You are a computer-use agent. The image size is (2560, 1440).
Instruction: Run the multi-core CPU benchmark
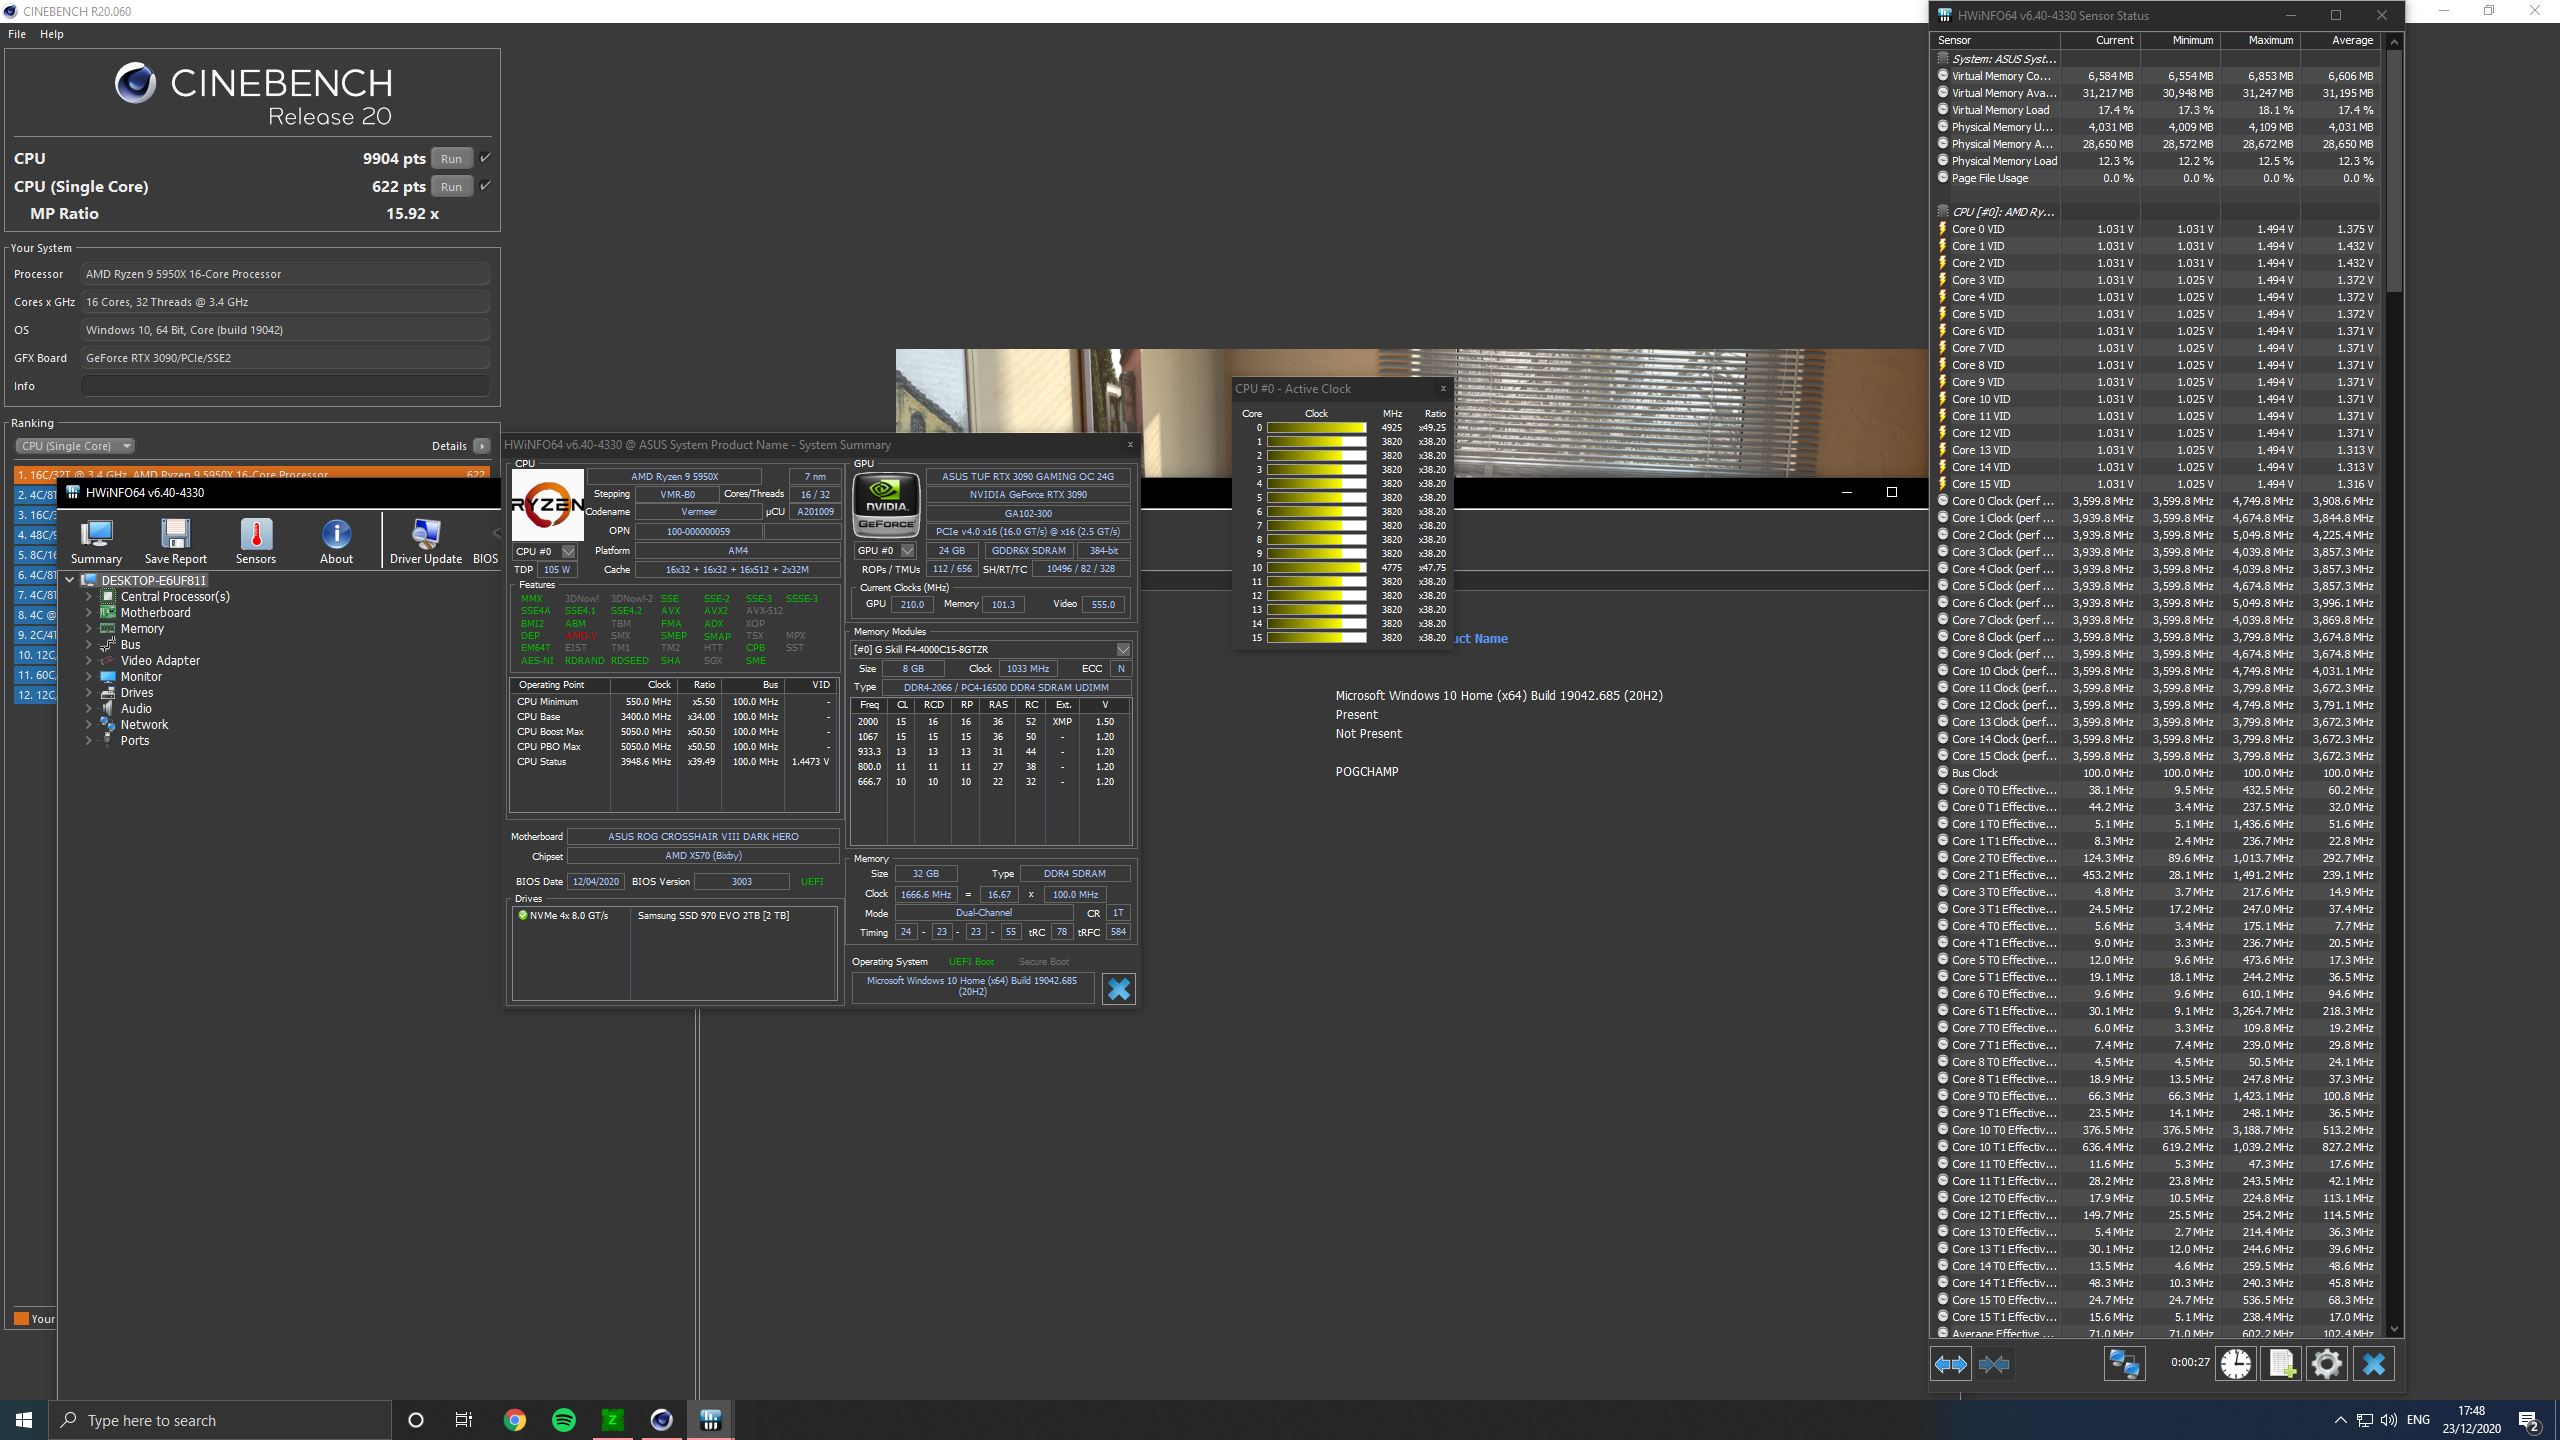(x=451, y=158)
